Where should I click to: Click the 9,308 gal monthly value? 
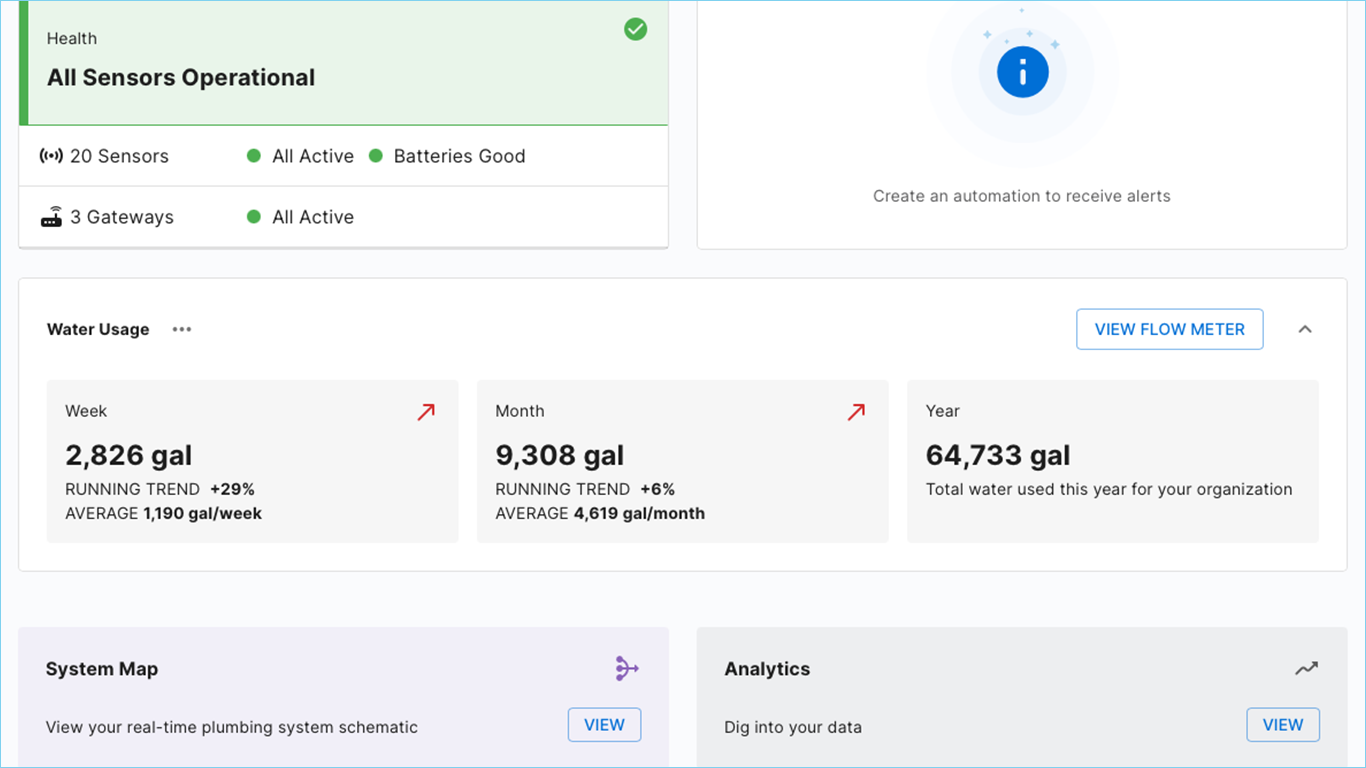point(560,456)
